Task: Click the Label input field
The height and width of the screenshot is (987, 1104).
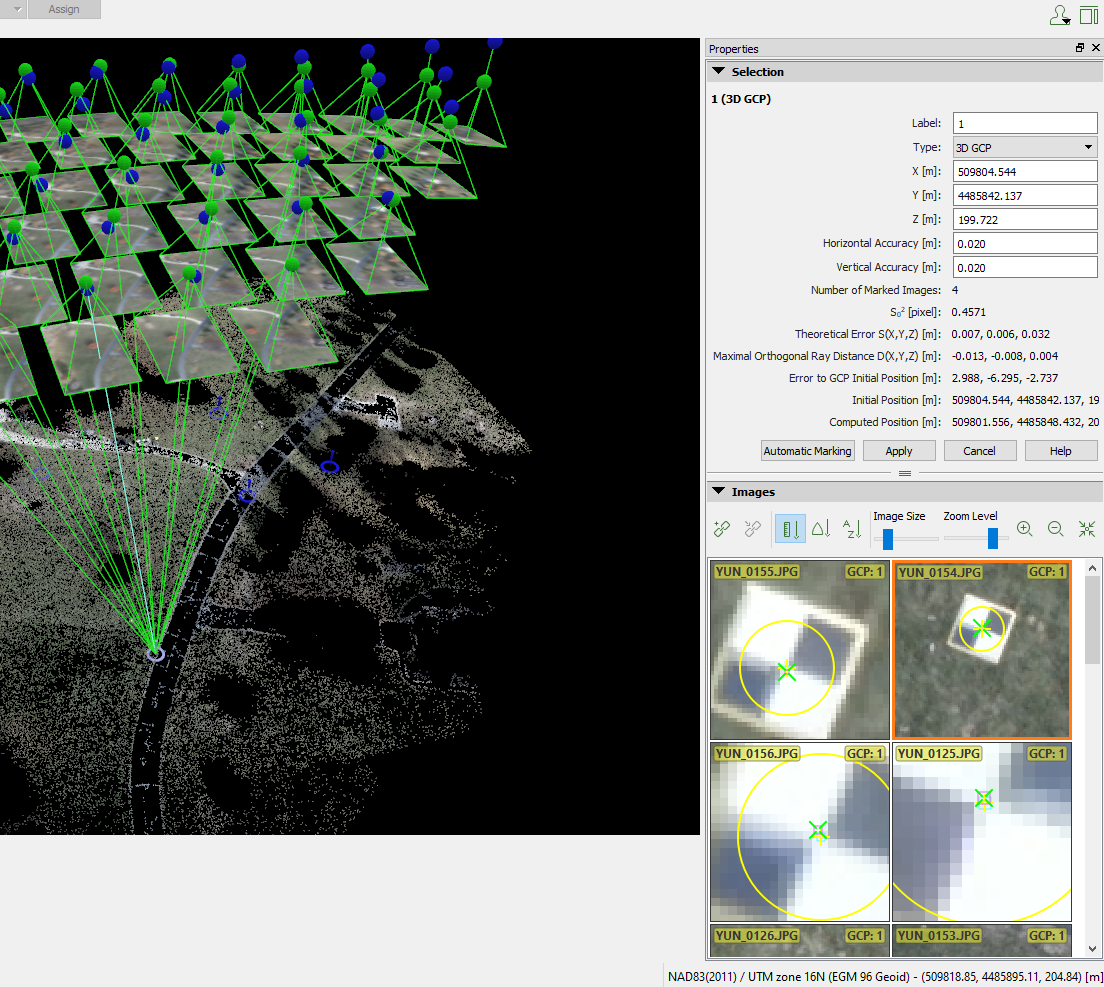Action: click(x=1025, y=123)
